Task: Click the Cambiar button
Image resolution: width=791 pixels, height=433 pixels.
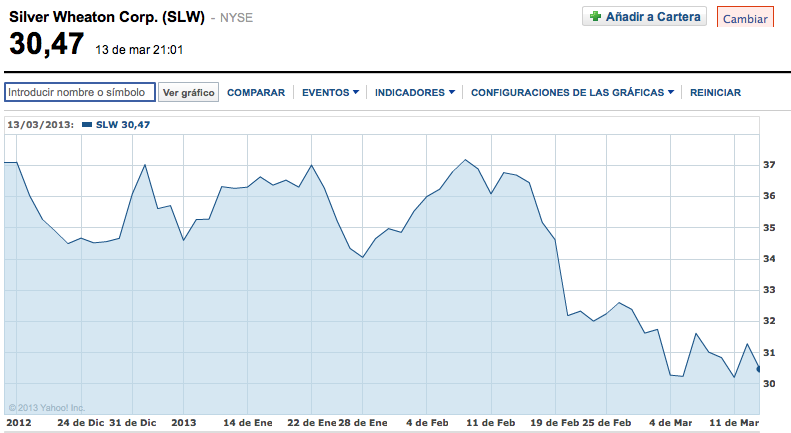Action: 745,18
